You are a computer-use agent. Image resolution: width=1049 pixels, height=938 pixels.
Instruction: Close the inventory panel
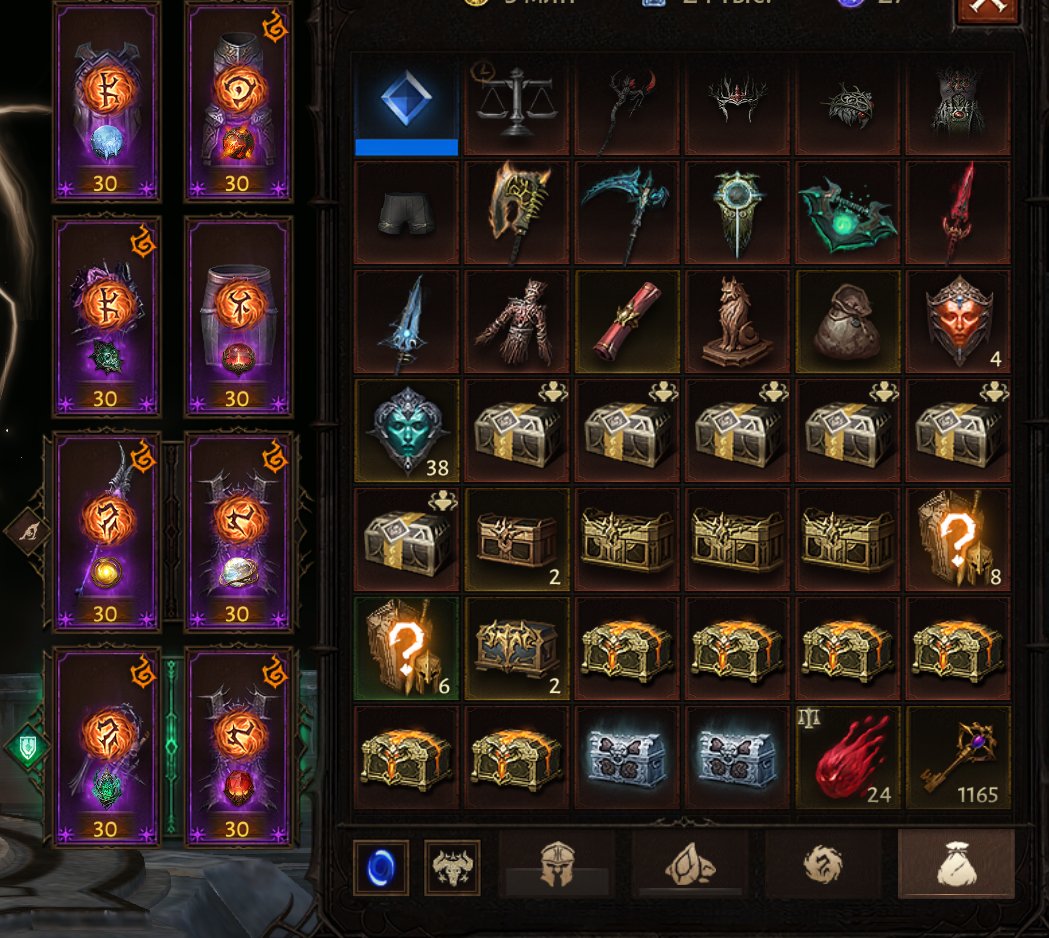click(987, 8)
